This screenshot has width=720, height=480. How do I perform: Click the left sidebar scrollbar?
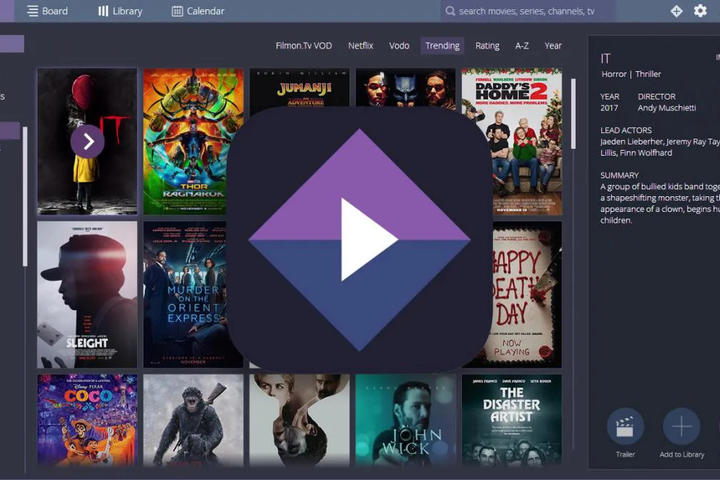[25, 196]
